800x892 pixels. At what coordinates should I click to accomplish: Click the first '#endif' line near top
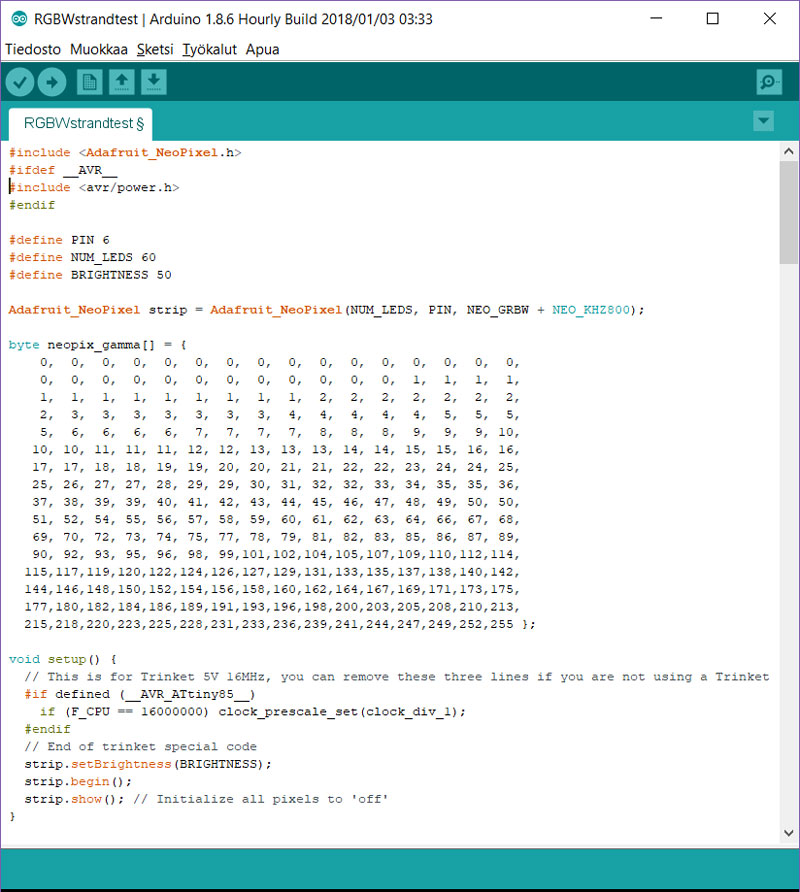click(x=32, y=205)
